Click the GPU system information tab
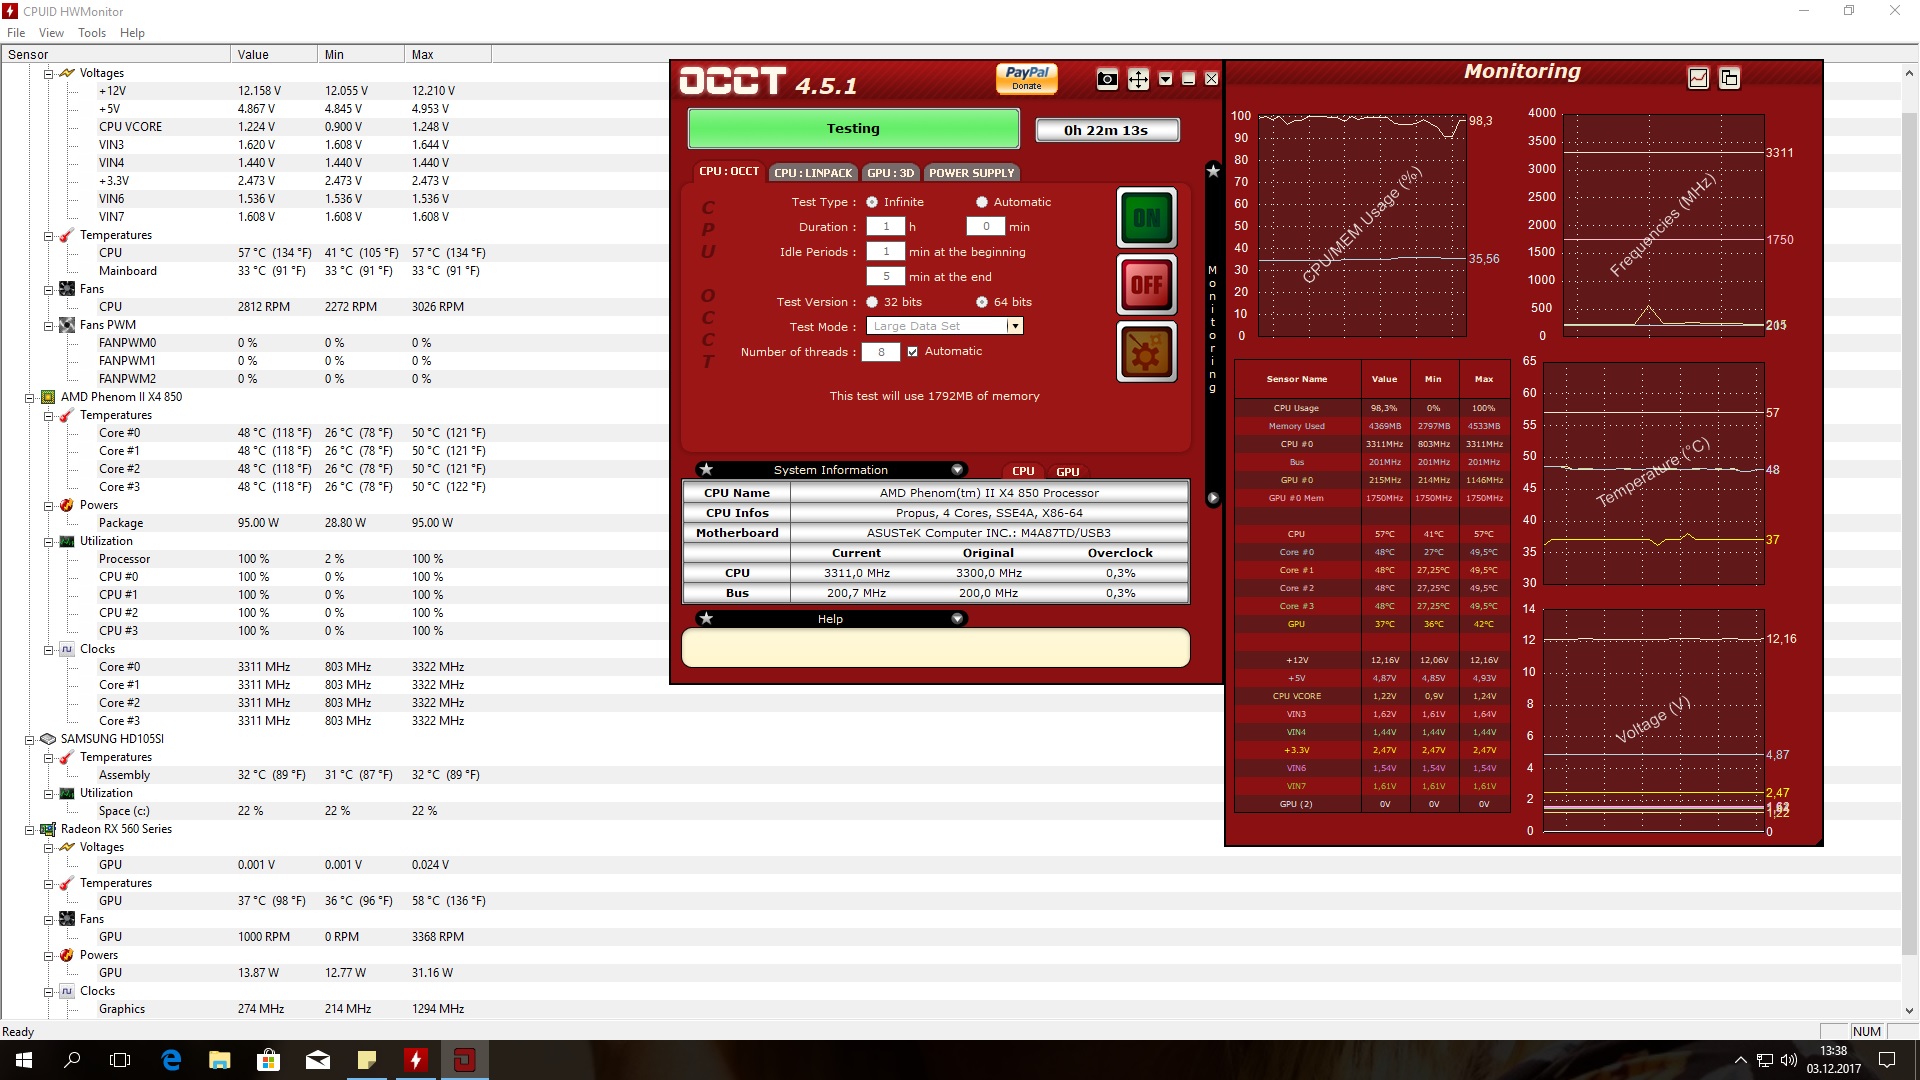 [1067, 471]
